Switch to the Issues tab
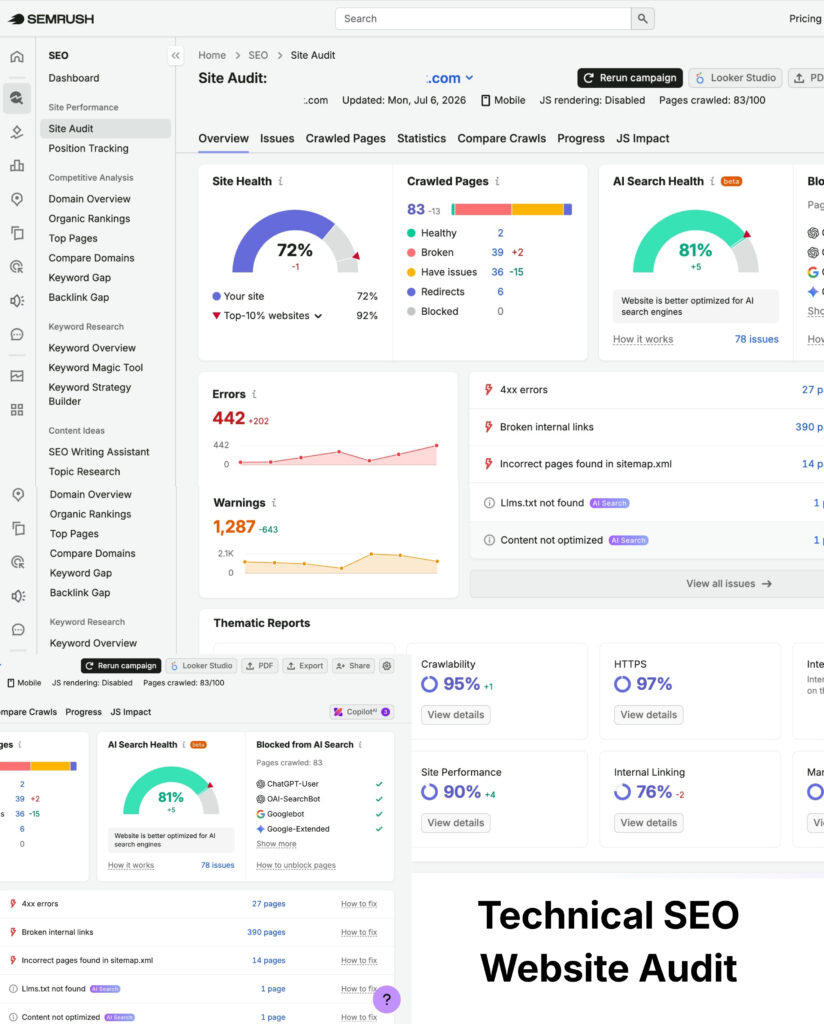The image size is (824, 1024). click(277, 138)
